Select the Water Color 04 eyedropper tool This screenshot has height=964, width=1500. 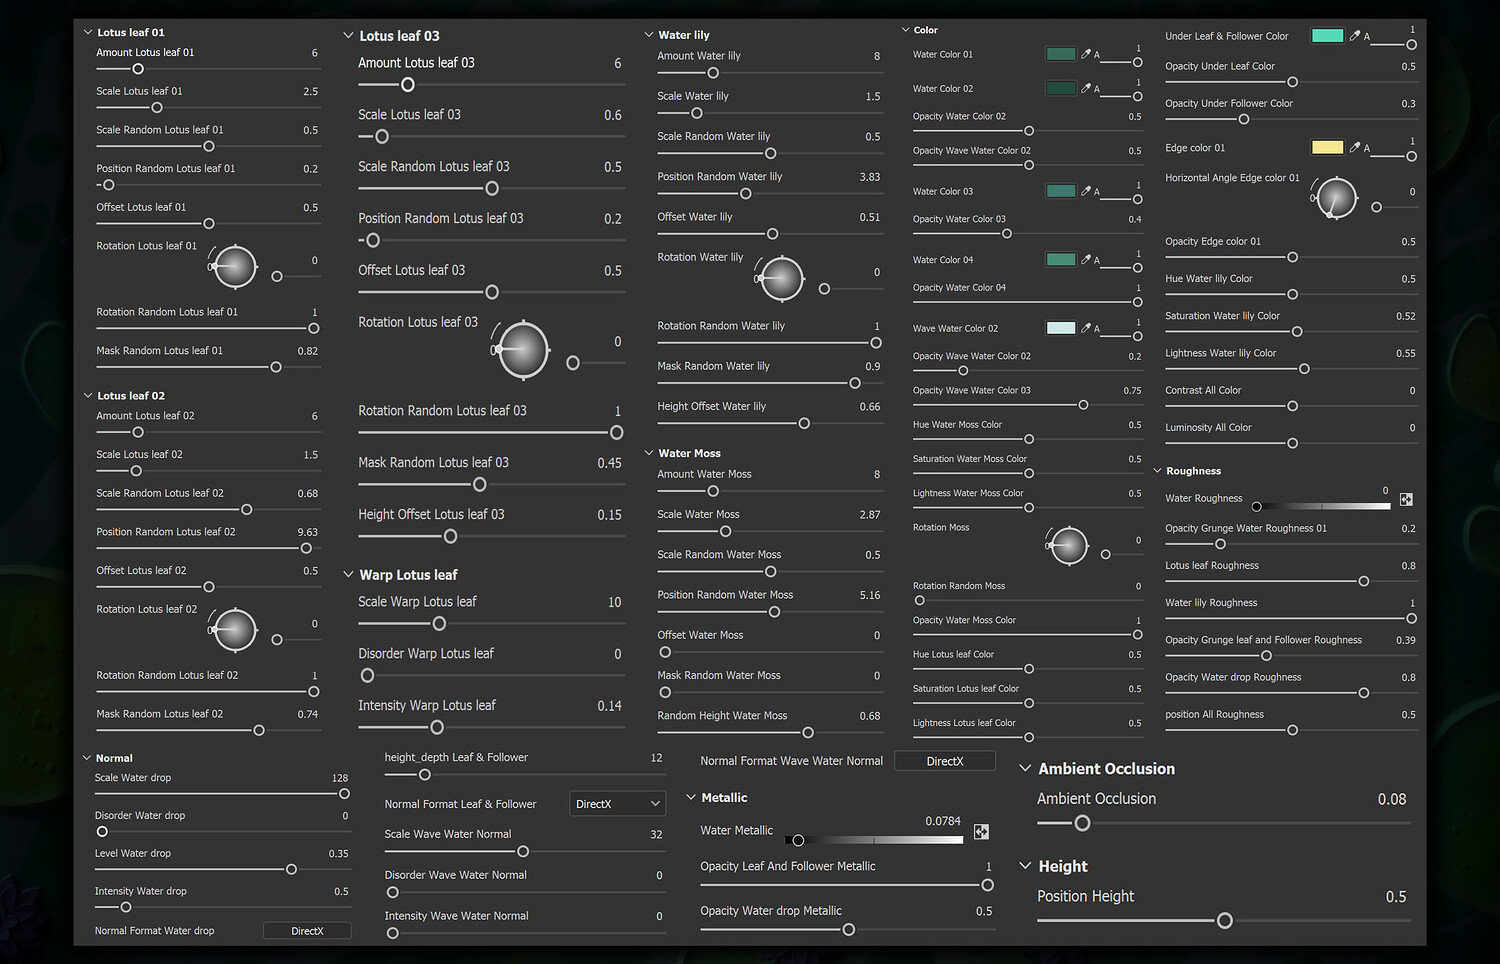[1086, 260]
